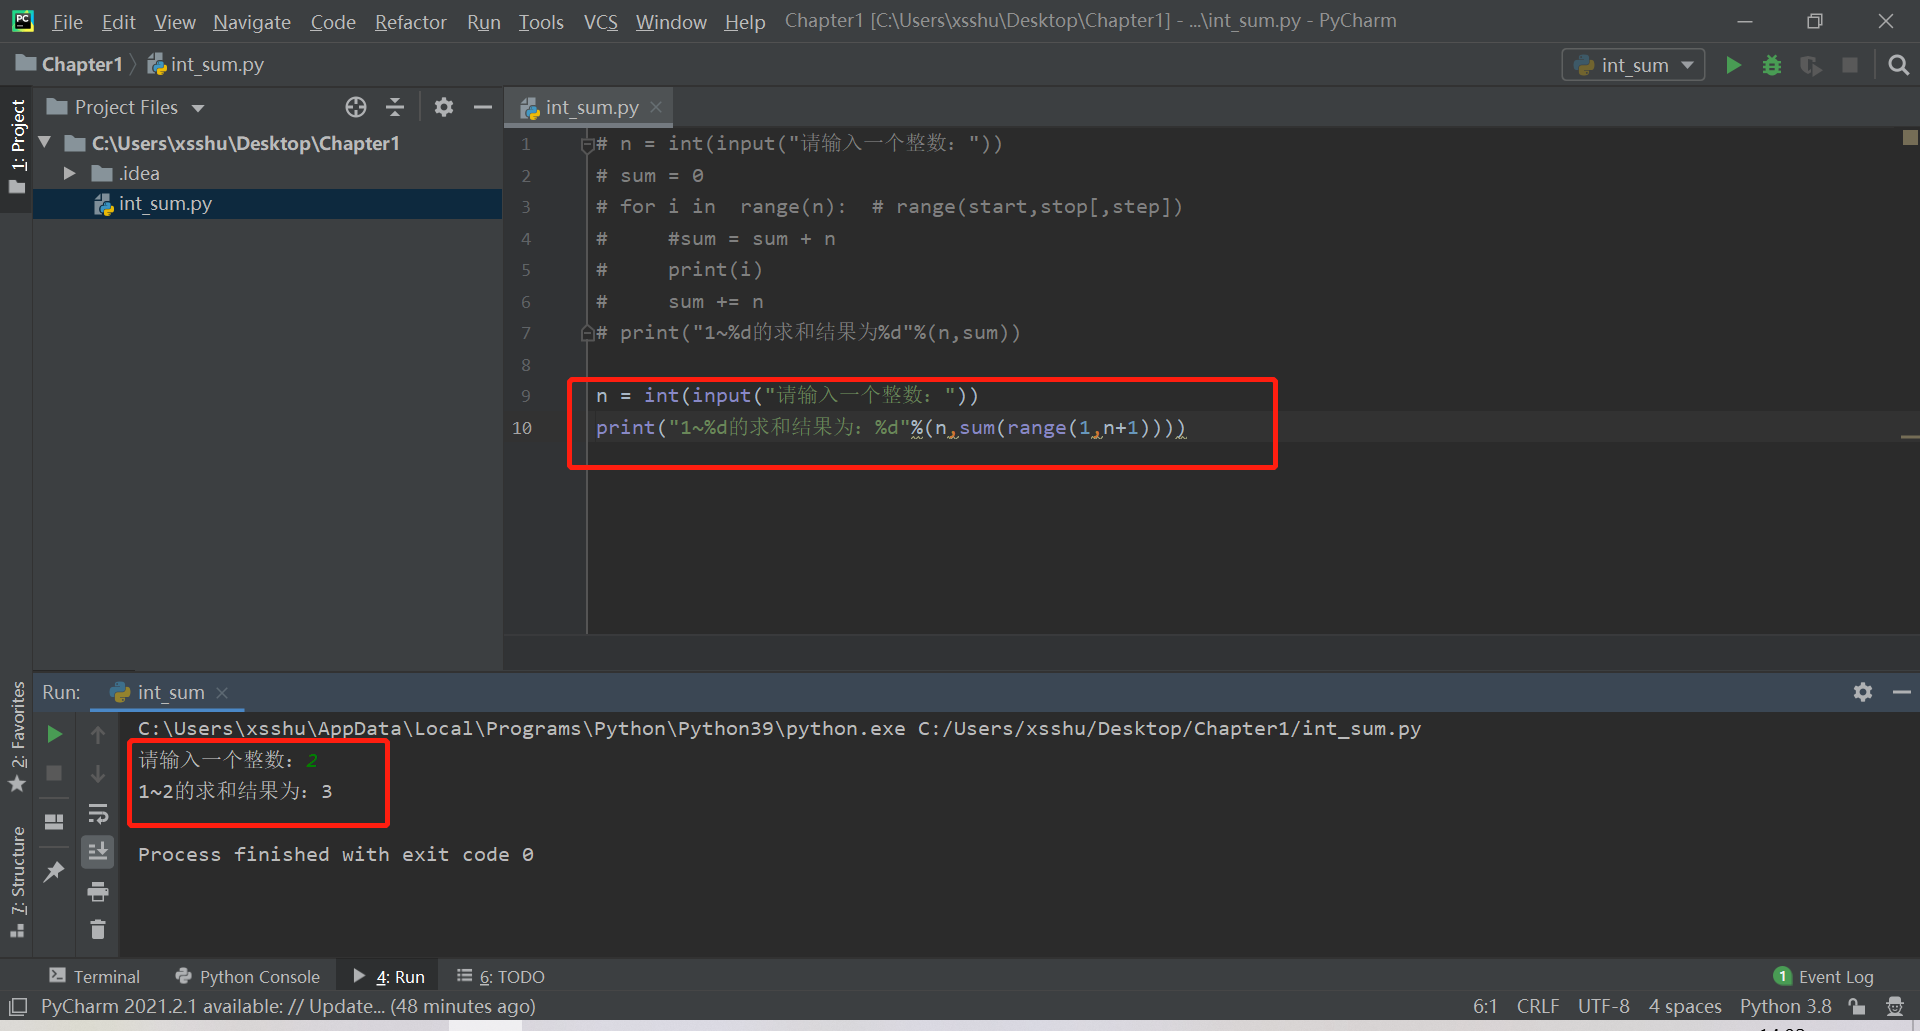Open Run panel settings gear

(1862, 691)
